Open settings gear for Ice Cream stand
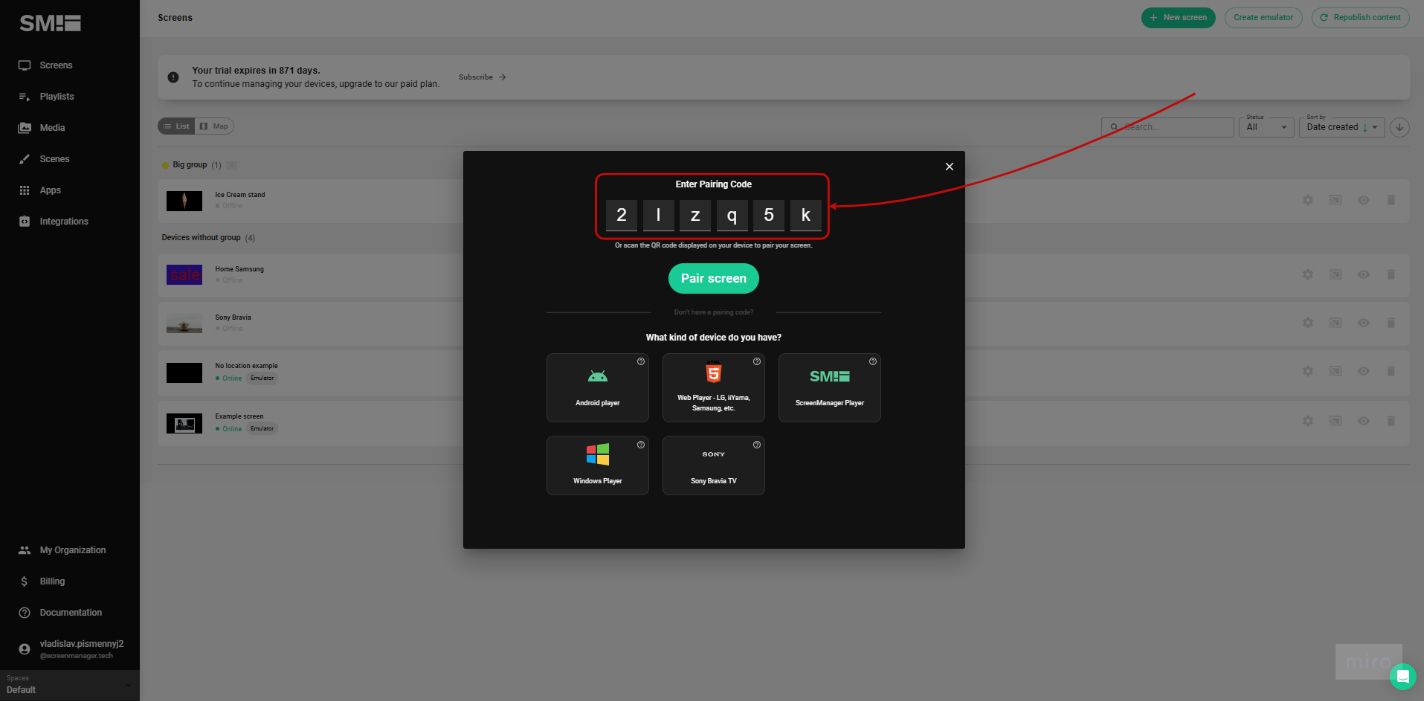 click(x=1307, y=200)
